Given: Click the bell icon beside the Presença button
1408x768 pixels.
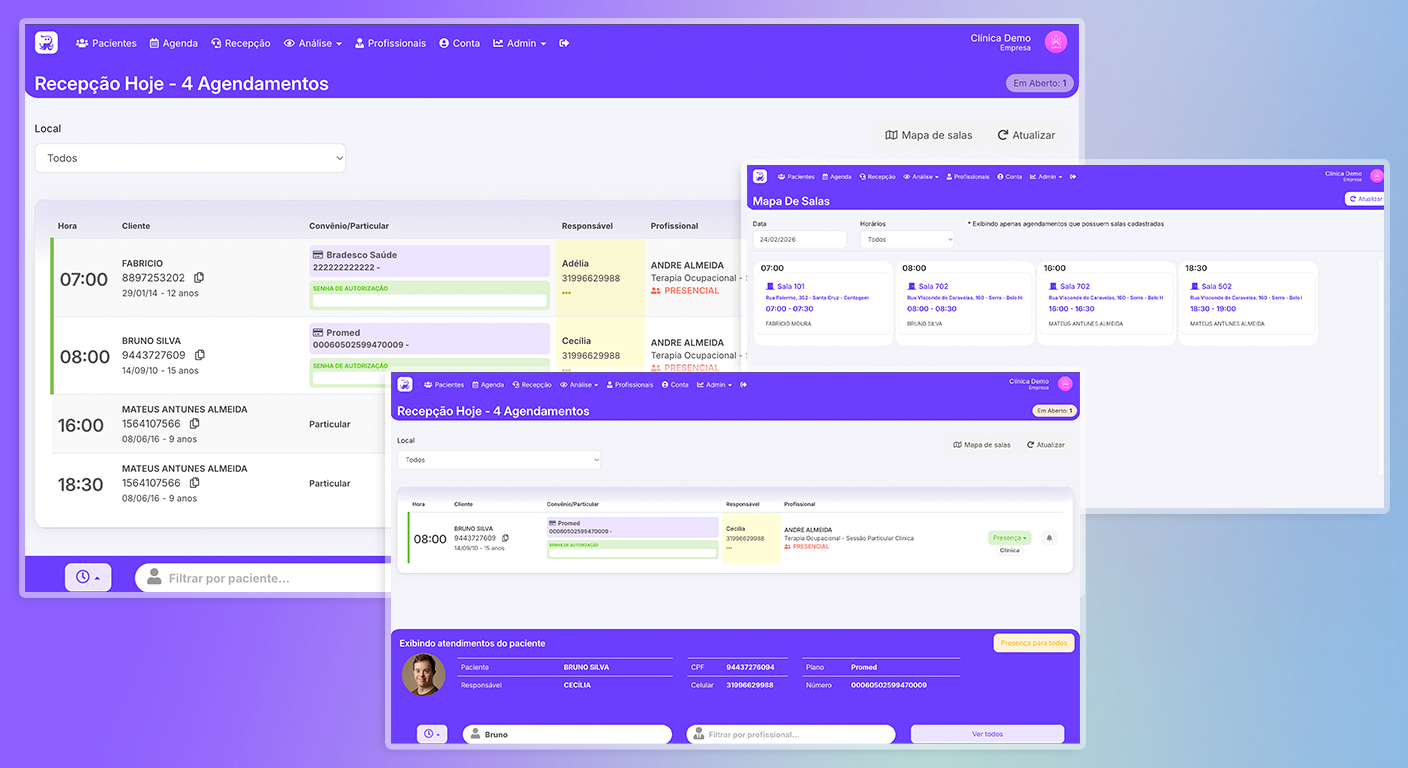Looking at the screenshot, I should pyautogui.click(x=1049, y=538).
